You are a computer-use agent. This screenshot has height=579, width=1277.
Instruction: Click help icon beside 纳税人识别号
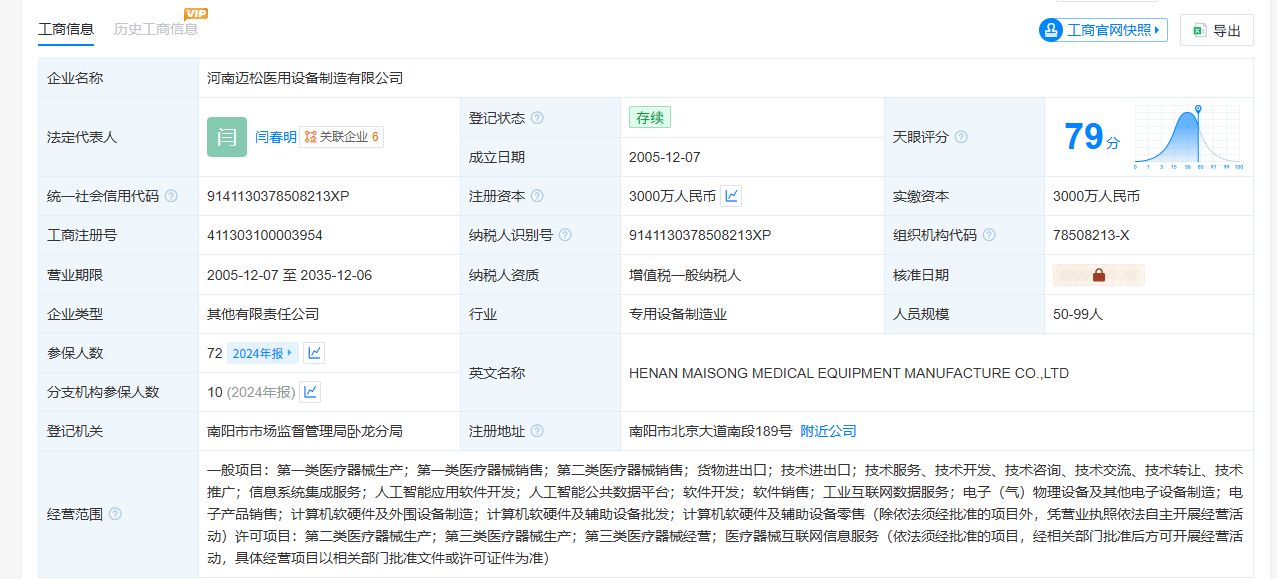click(565, 235)
